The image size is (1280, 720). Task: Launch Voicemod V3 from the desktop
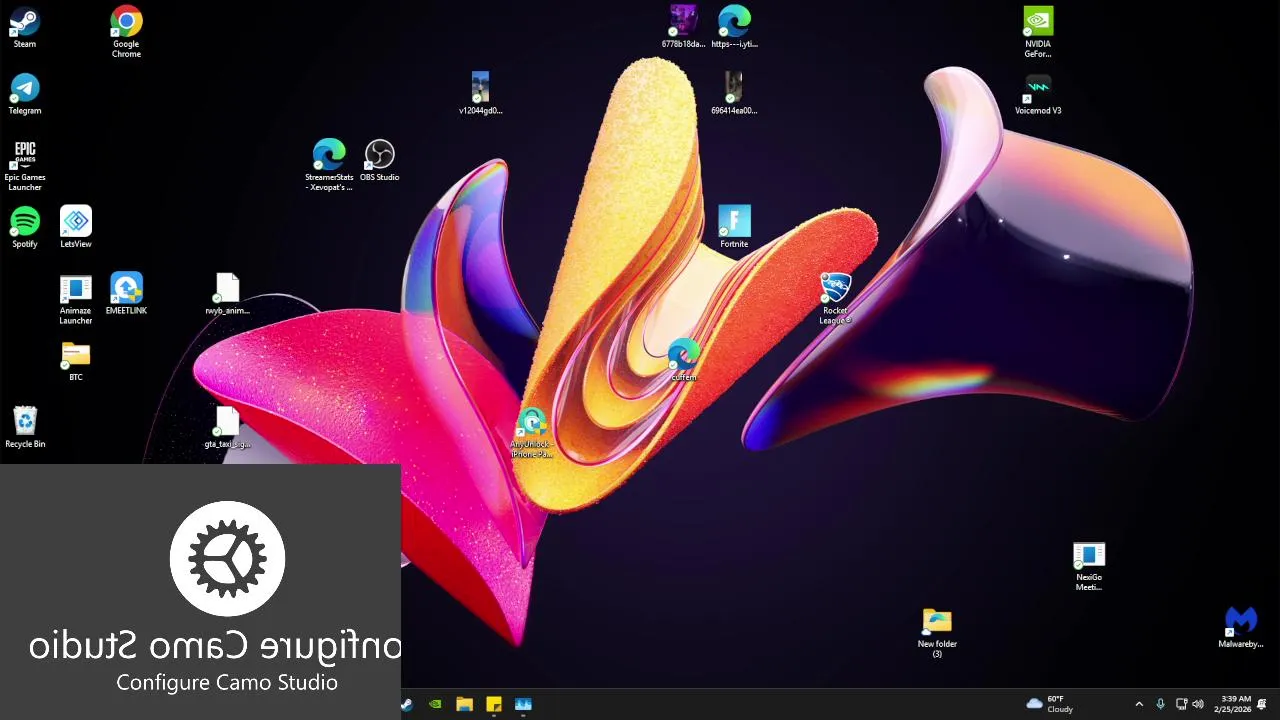point(1038,95)
